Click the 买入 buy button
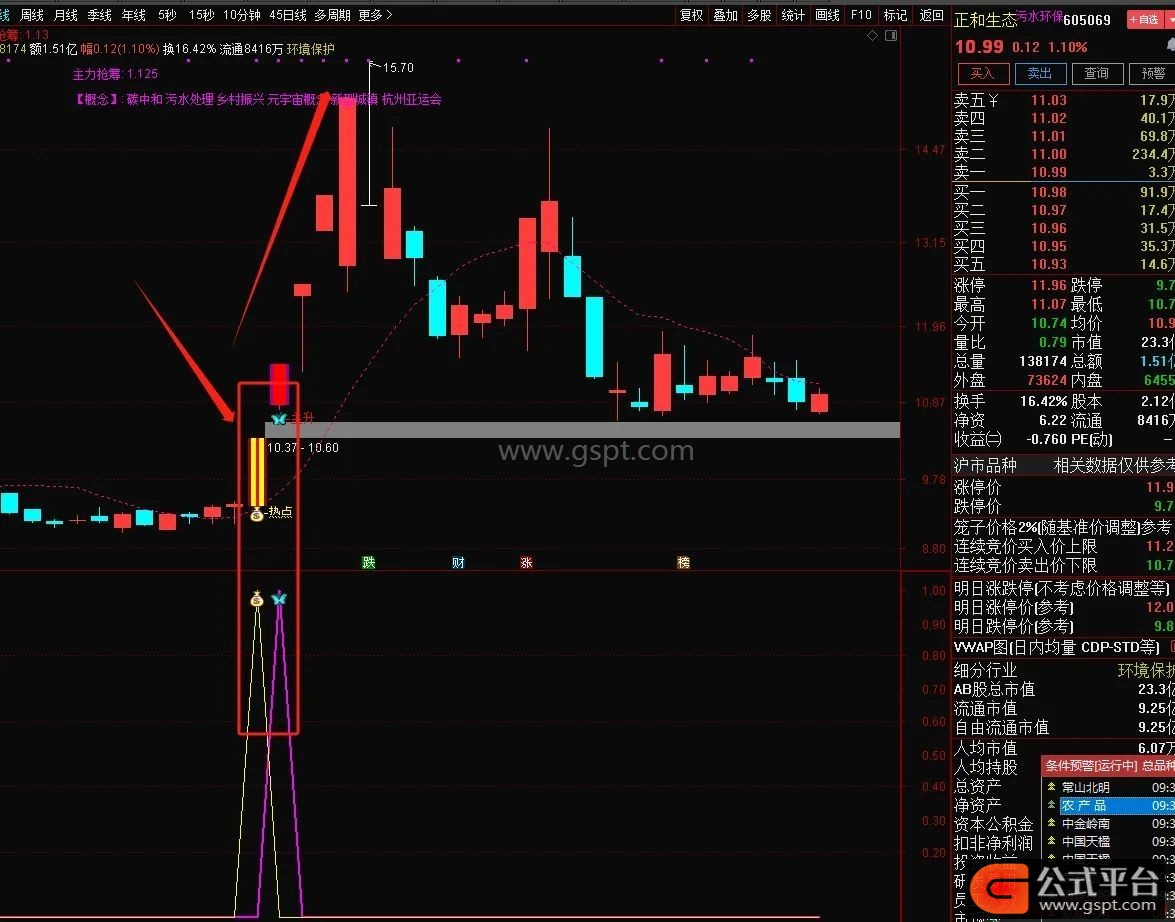1175x922 pixels. point(982,73)
